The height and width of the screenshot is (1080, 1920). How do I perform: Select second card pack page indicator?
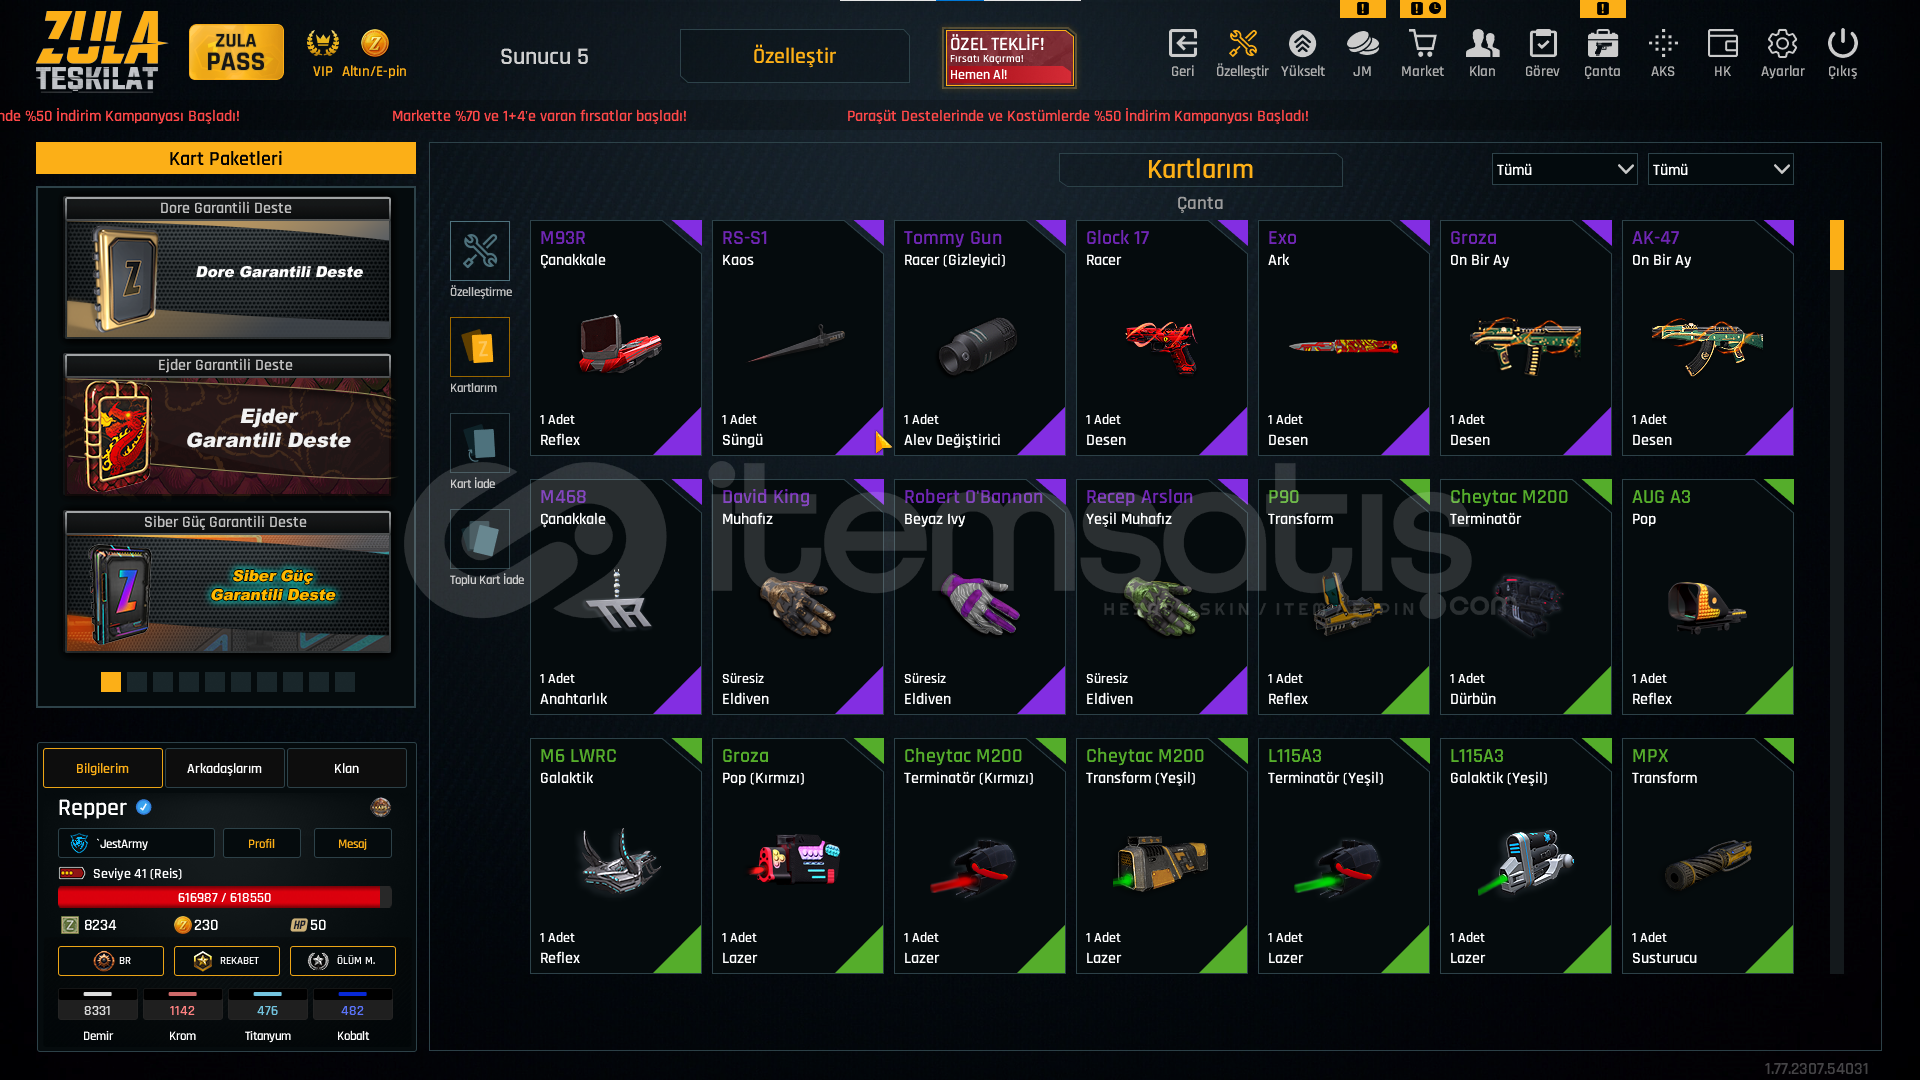coord(137,682)
